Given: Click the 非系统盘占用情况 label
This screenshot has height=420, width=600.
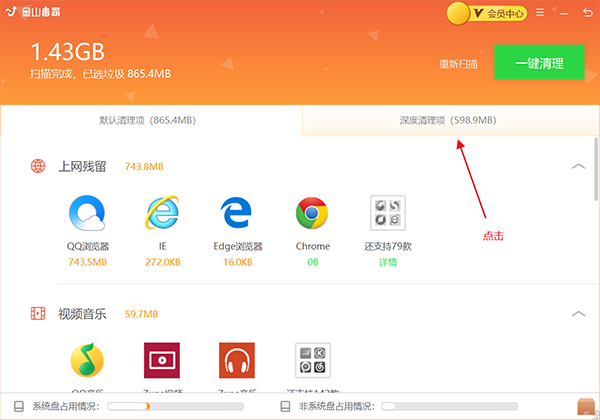Looking at the screenshot, I should pos(337,406).
